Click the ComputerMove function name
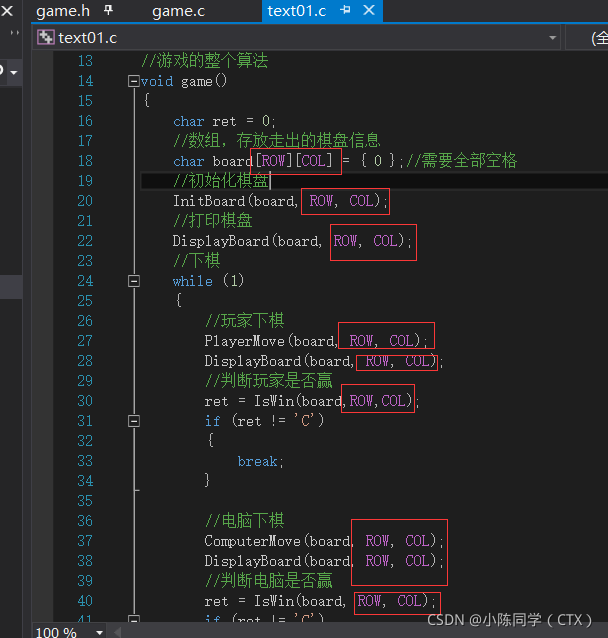608x638 pixels. (x=252, y=541)
